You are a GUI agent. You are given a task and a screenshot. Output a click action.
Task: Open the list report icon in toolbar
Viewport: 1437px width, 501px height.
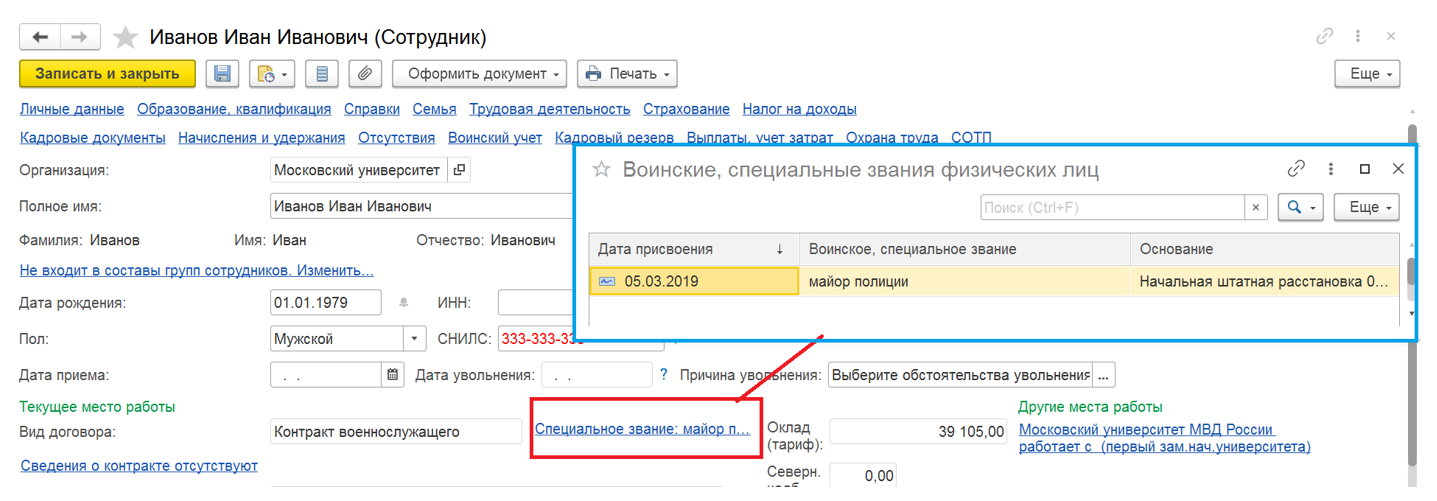(321, 74)
